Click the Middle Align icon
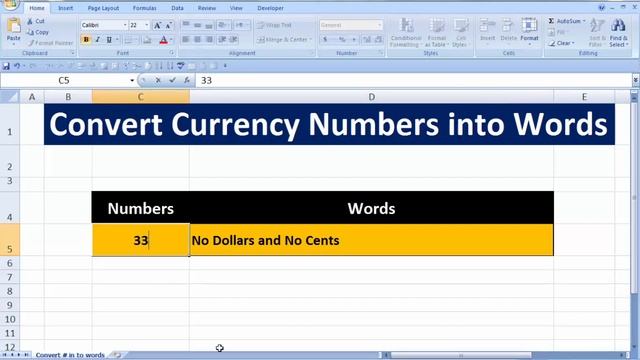This screenshot has height=360, width=640. 198,25
